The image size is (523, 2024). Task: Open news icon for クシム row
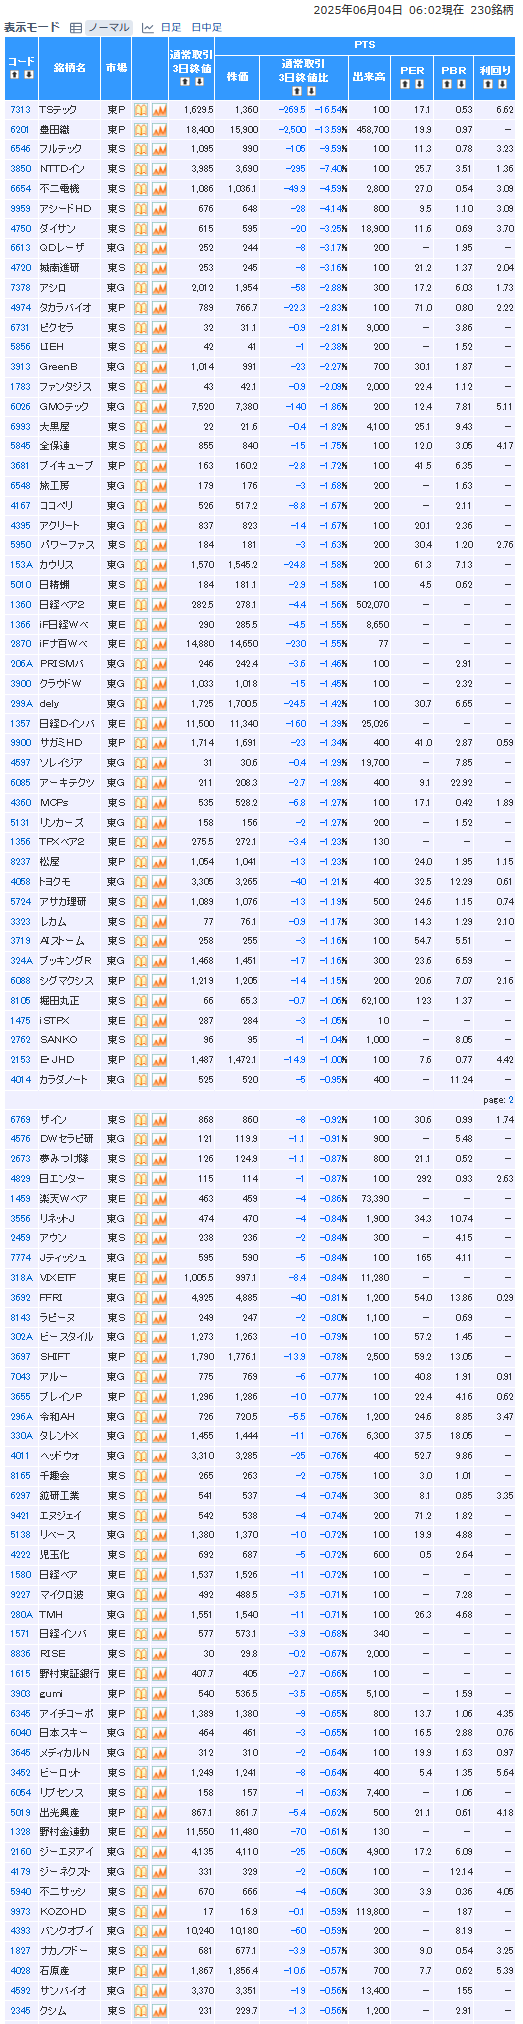[141, 2011]
